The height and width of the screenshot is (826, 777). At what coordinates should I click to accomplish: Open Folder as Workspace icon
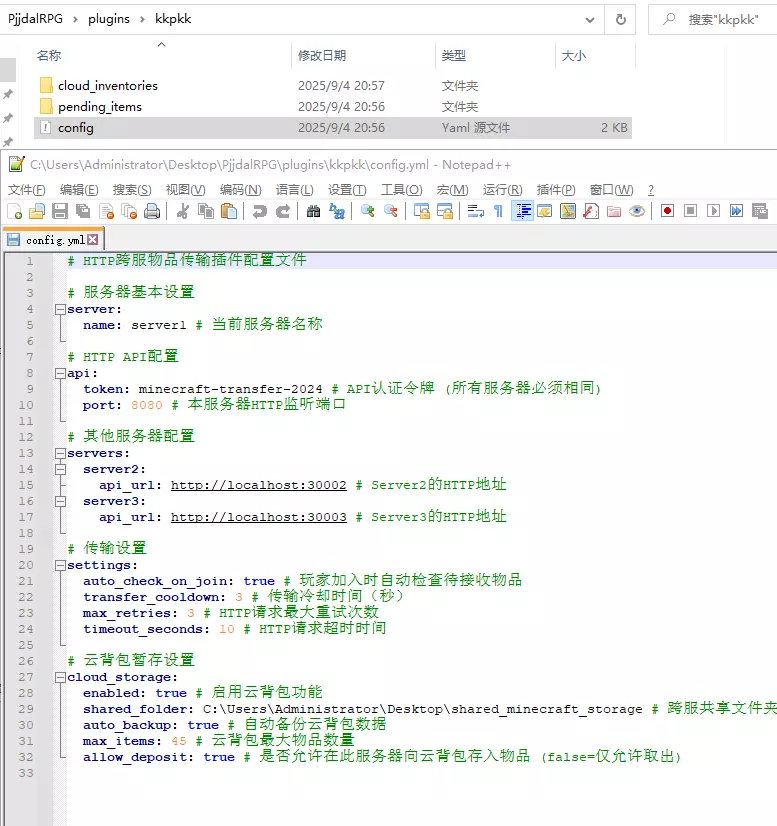point(614,211)
